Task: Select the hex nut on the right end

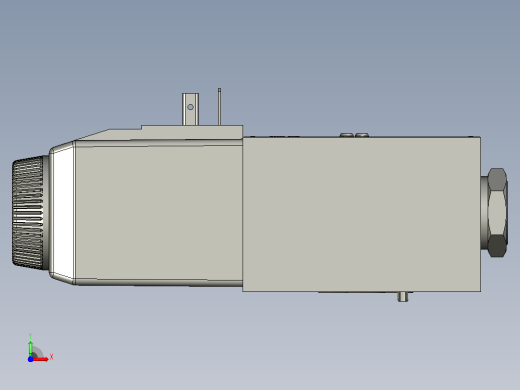Action: click(498, 213)
